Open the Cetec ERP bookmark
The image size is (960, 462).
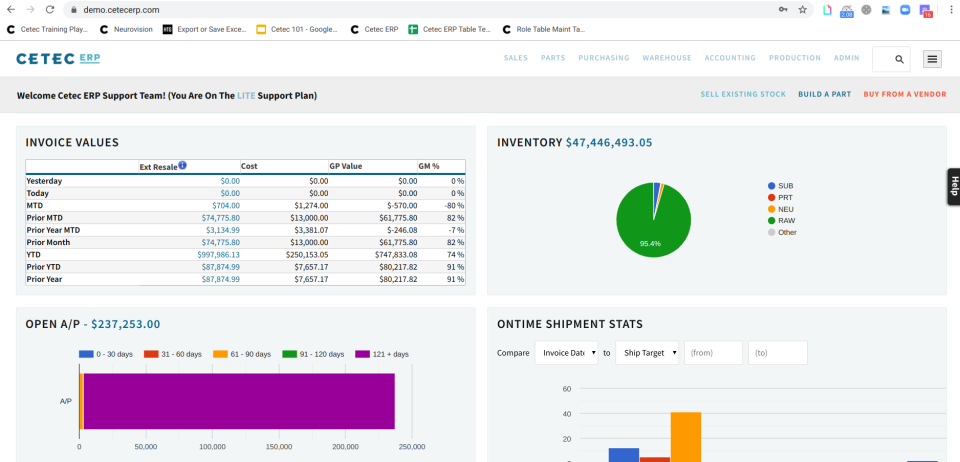click(375, 29)
